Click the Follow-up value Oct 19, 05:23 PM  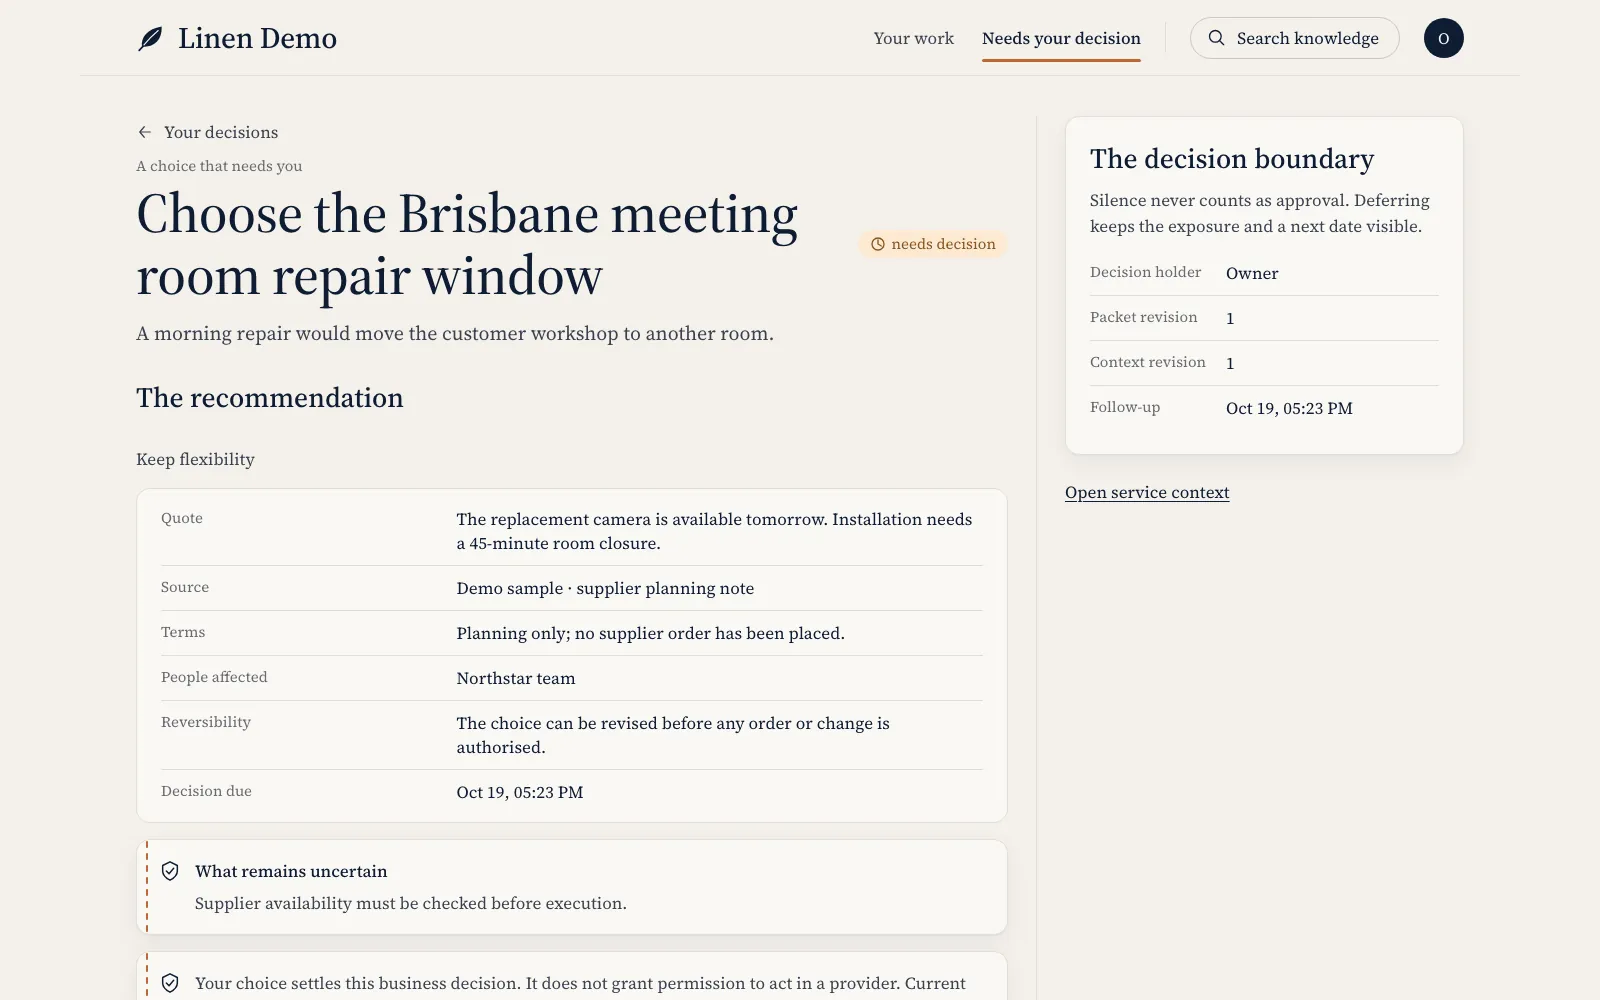pyautogui.click(x=1289, y=408)
